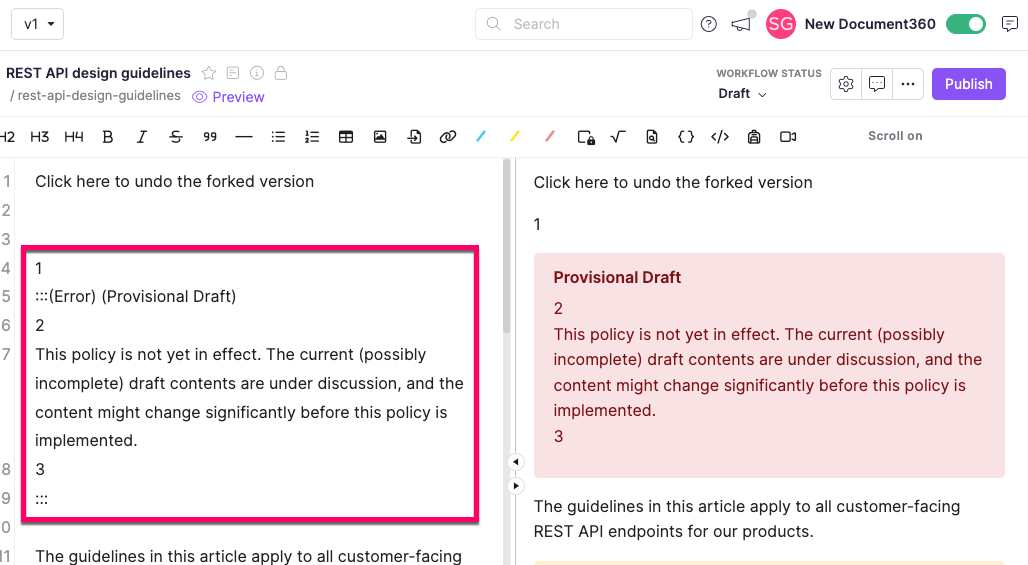Collapse preview pane with right arrow
The height and width of the screenshot is (565, 1028).
(x=515, y=486)
